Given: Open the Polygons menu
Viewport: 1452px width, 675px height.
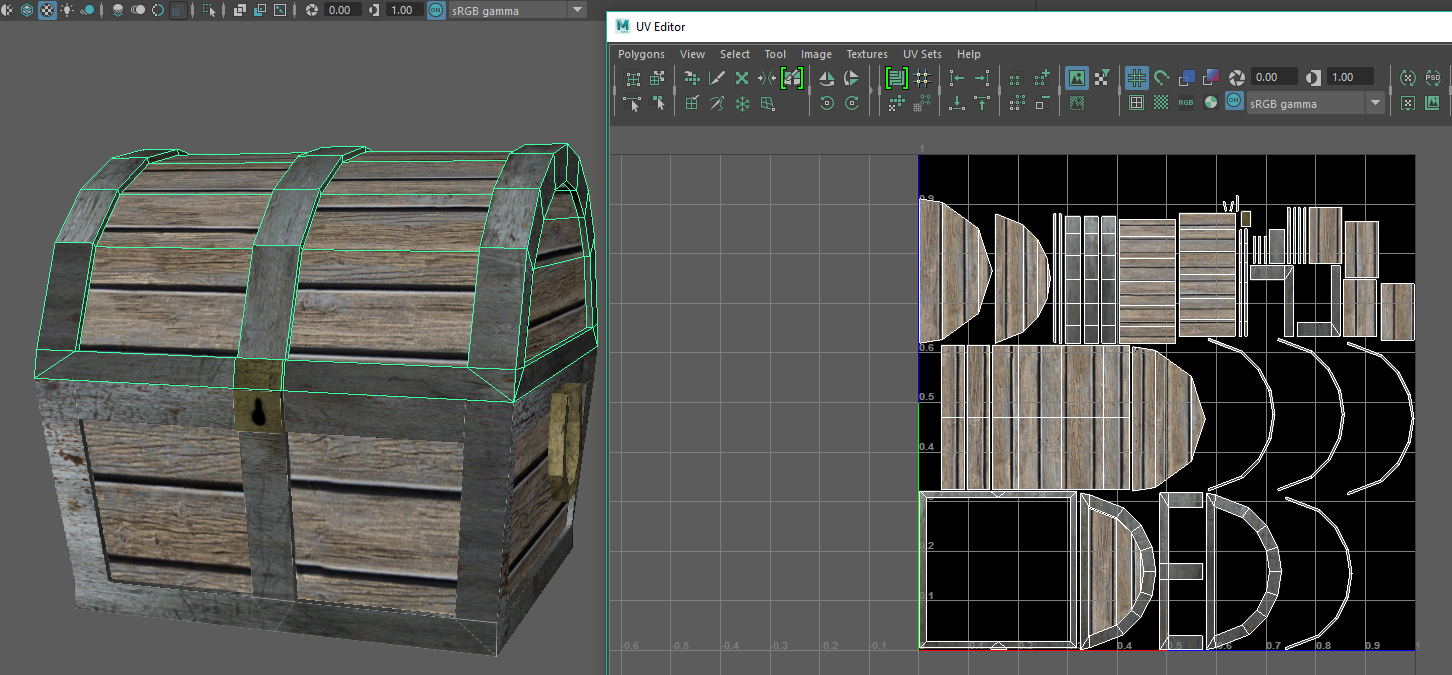Looking at the screenshot, I should 641,54.
